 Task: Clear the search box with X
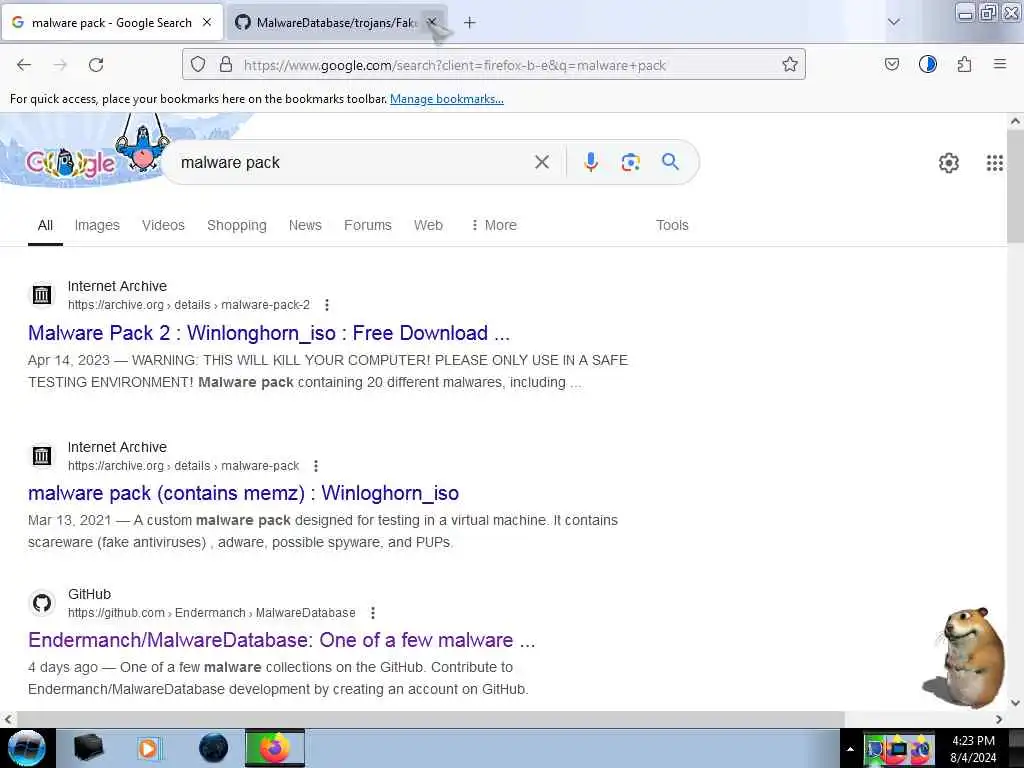(541, 162)
